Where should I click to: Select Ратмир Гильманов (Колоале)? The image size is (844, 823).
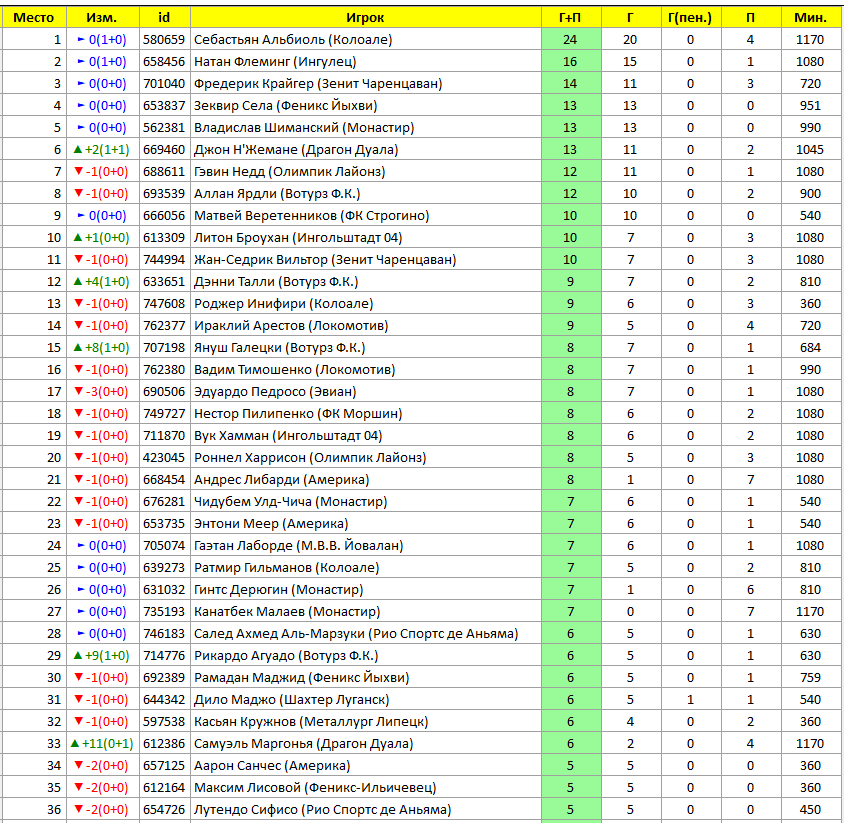[286, 568]
